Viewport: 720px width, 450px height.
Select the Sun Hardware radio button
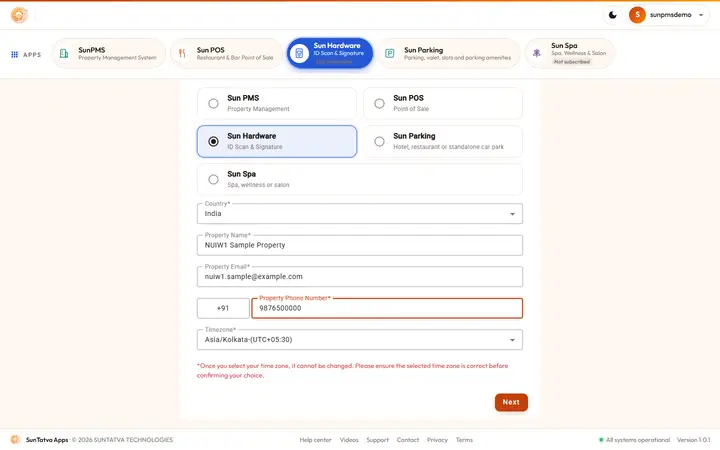click(213, 141)
